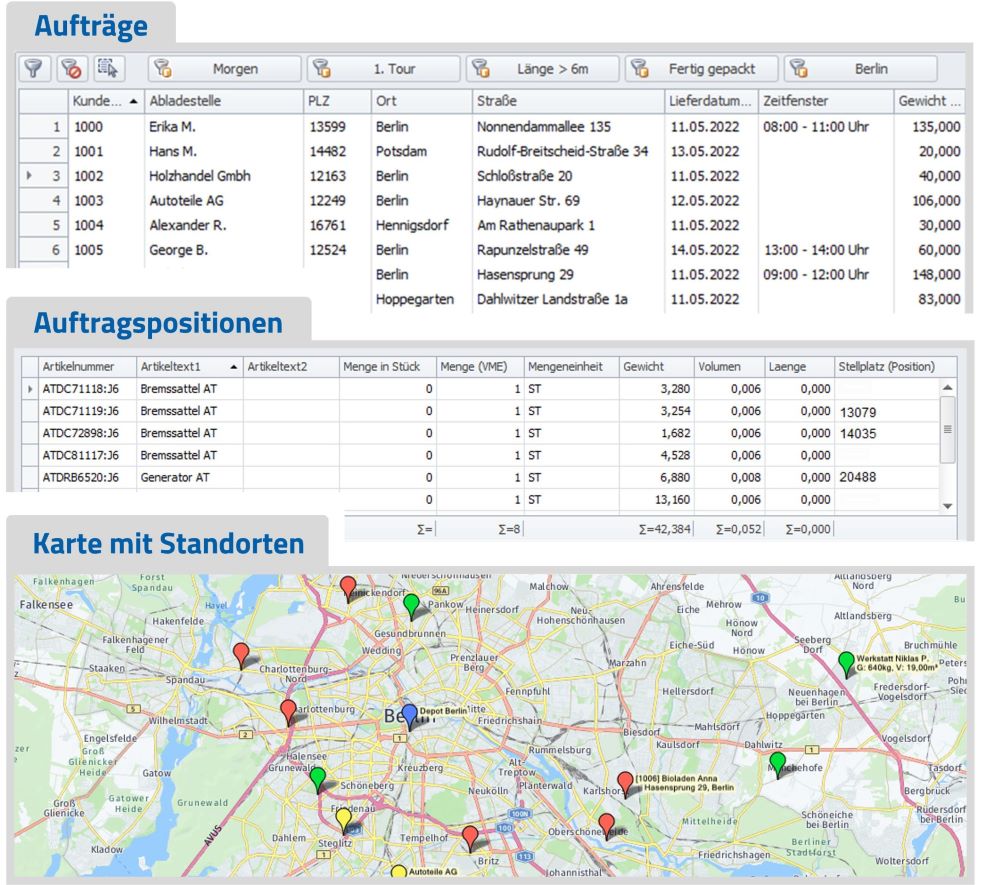Click the Auftragspositionen scrollbar thumb
This screenshot has height=885, width=1000.
point(948,429)
